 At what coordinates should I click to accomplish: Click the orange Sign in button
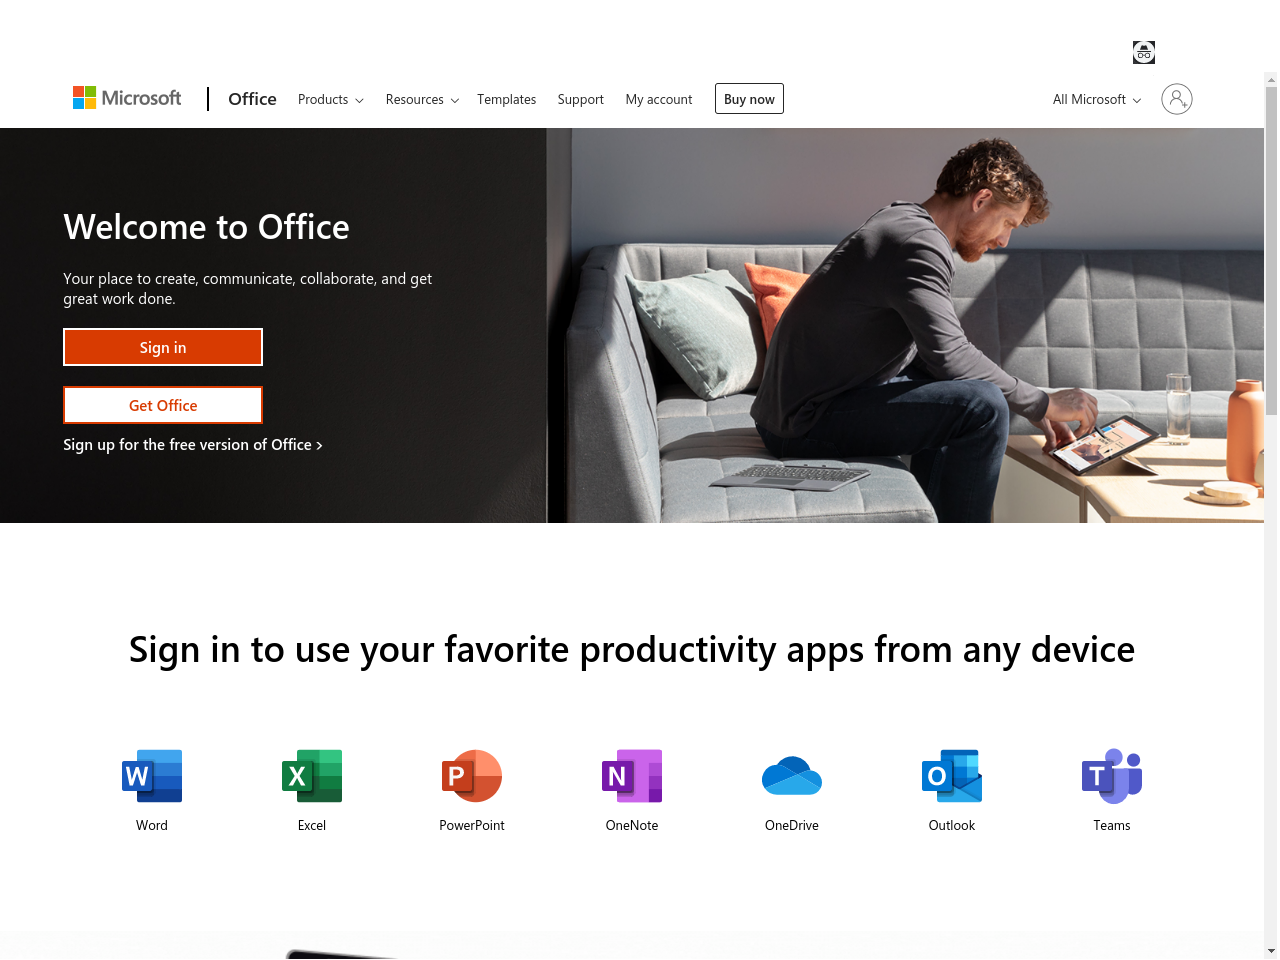point(163,347)
